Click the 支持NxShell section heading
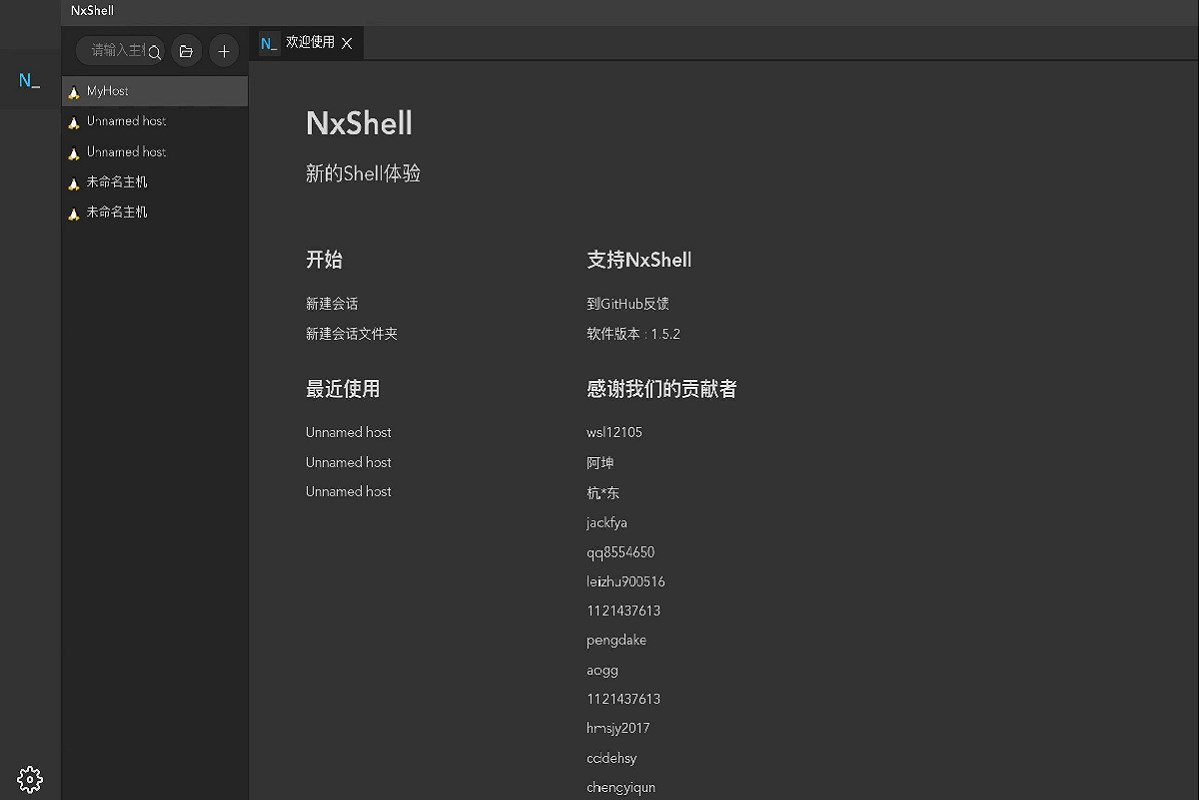This screenshot has width=1200, height=800. [x=639, y=260]
